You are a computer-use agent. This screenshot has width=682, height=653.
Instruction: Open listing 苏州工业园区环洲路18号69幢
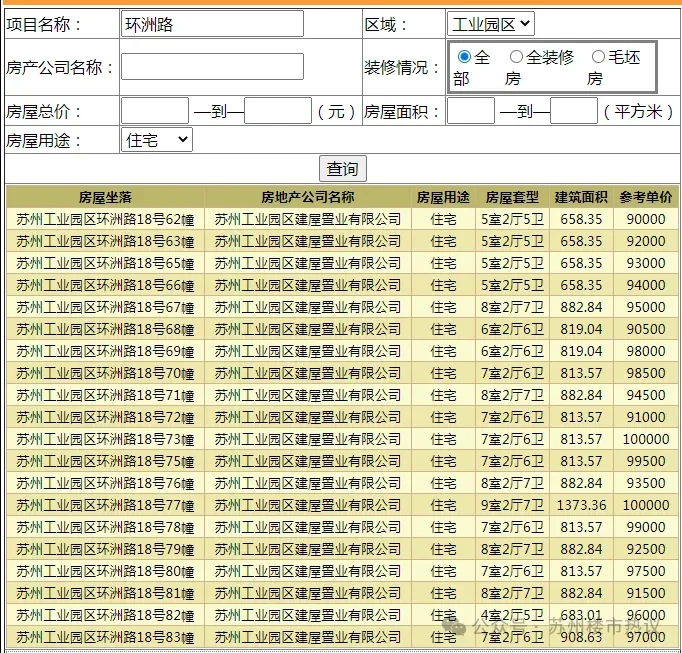[105, 351]
